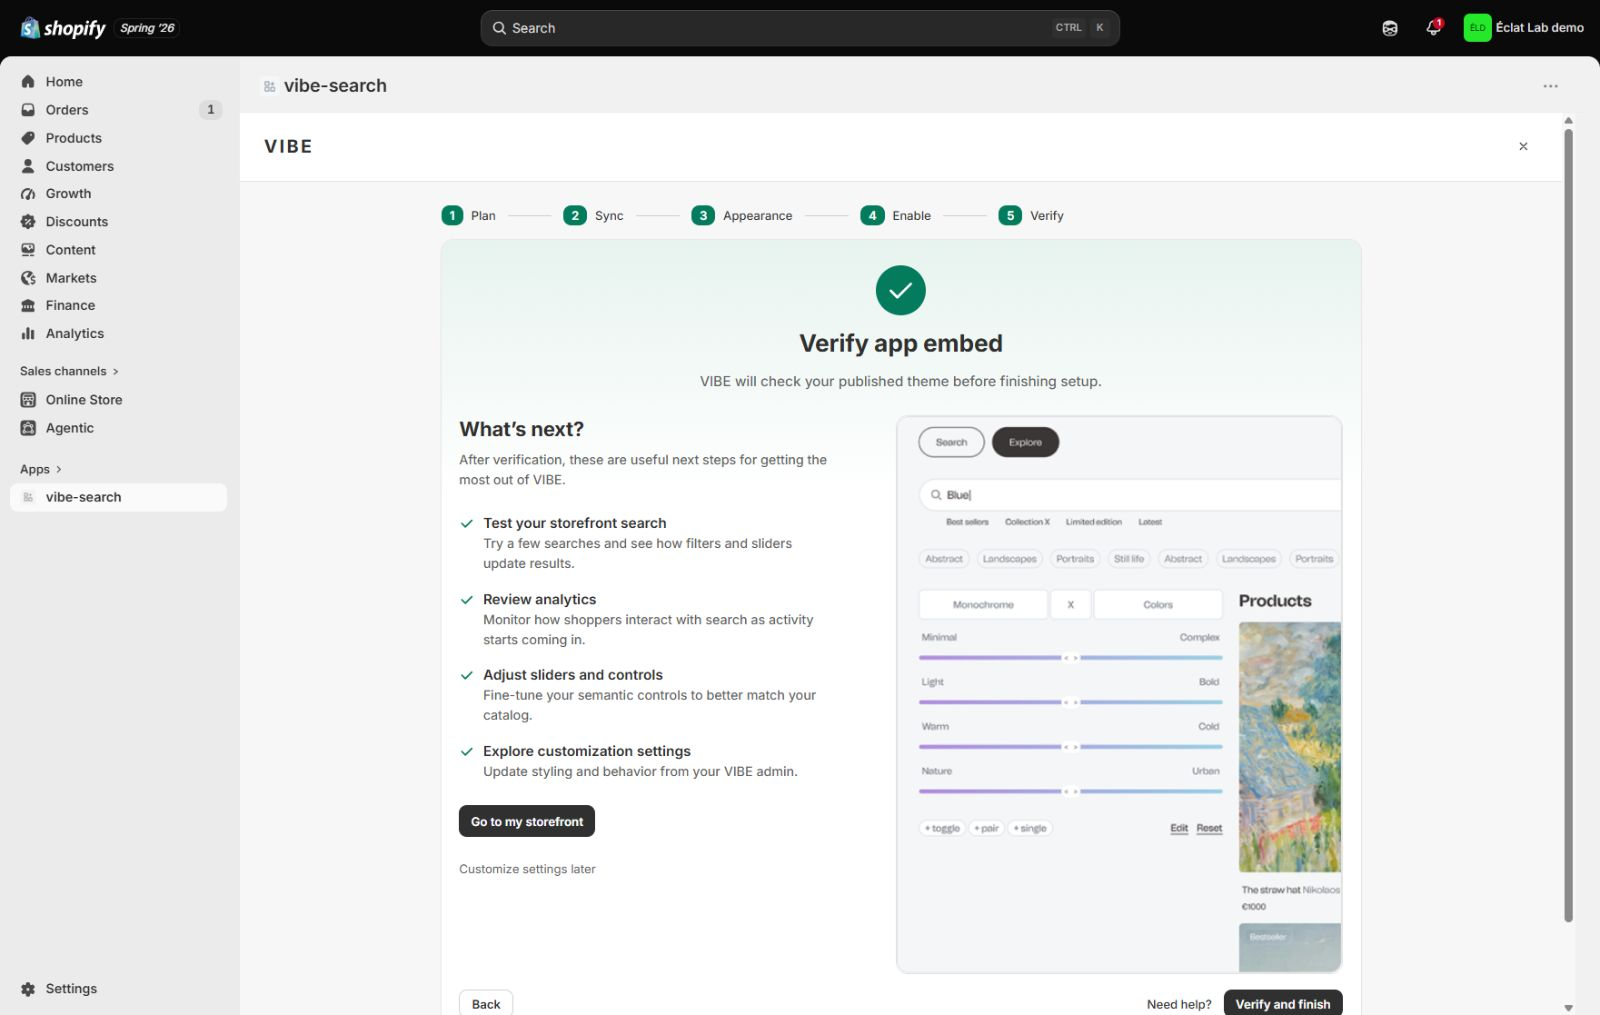
Task: Close the VIBE setup panel
Action: [1523, 146]
